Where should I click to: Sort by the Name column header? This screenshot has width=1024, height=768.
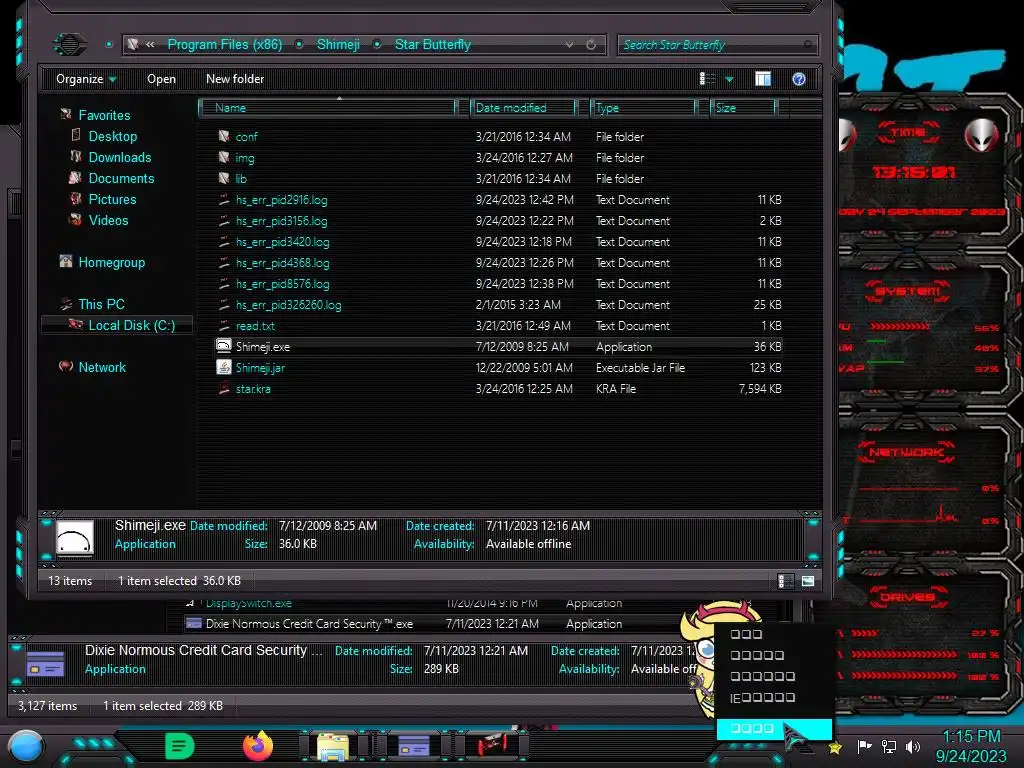(x=327, y=108)
